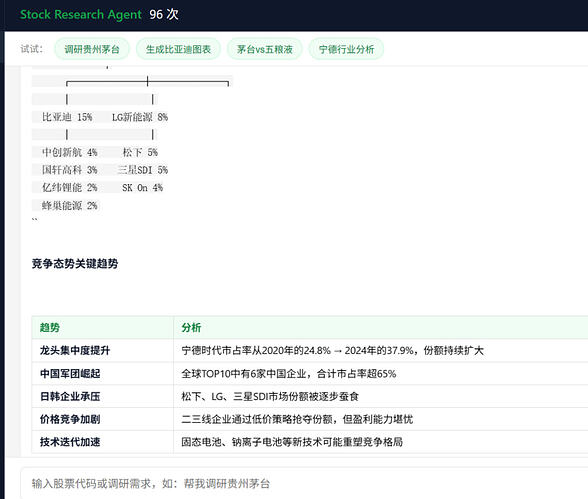Click the 96 次 usage counter

point(164,15)
